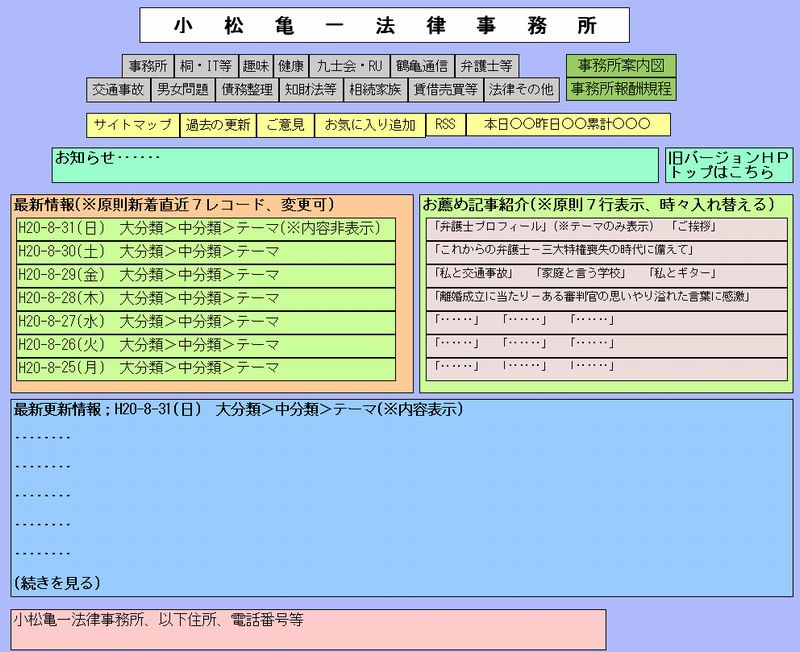This screenshot has height=652, width=800.
Task: Subscribe via the RSS button
Action: click(445, 125)
